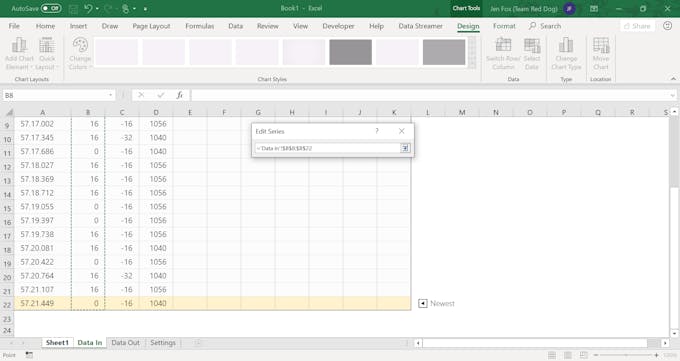This screenshot has width=680, height=361.
Task: Switch to Settings sheet tab
Action: [163, 343]
